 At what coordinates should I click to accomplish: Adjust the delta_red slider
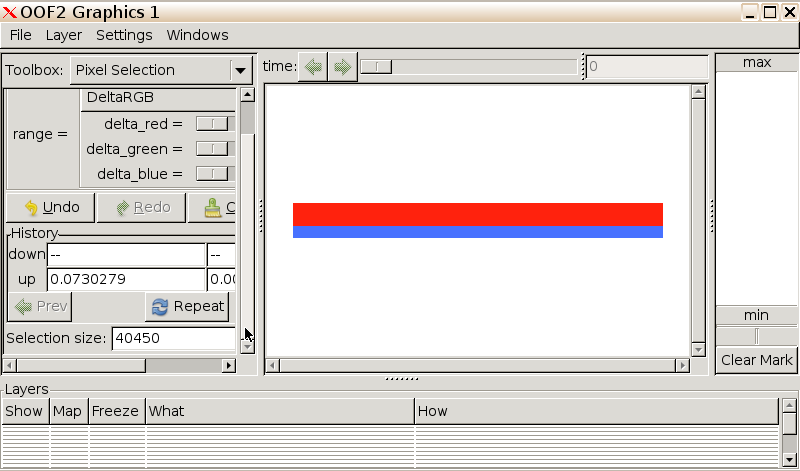click(x=213, y=123)
